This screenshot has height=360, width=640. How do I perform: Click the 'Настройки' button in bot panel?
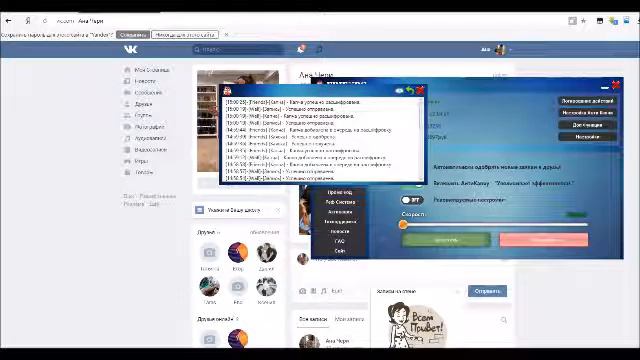tap(587, 137)
